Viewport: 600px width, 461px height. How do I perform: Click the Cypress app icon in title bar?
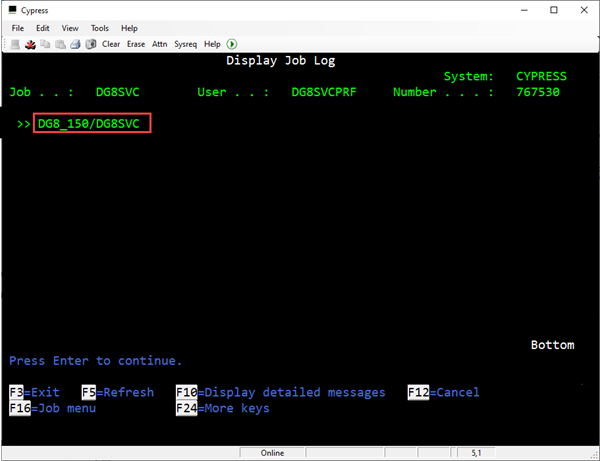pyautogui.click(x=13, y=10)
